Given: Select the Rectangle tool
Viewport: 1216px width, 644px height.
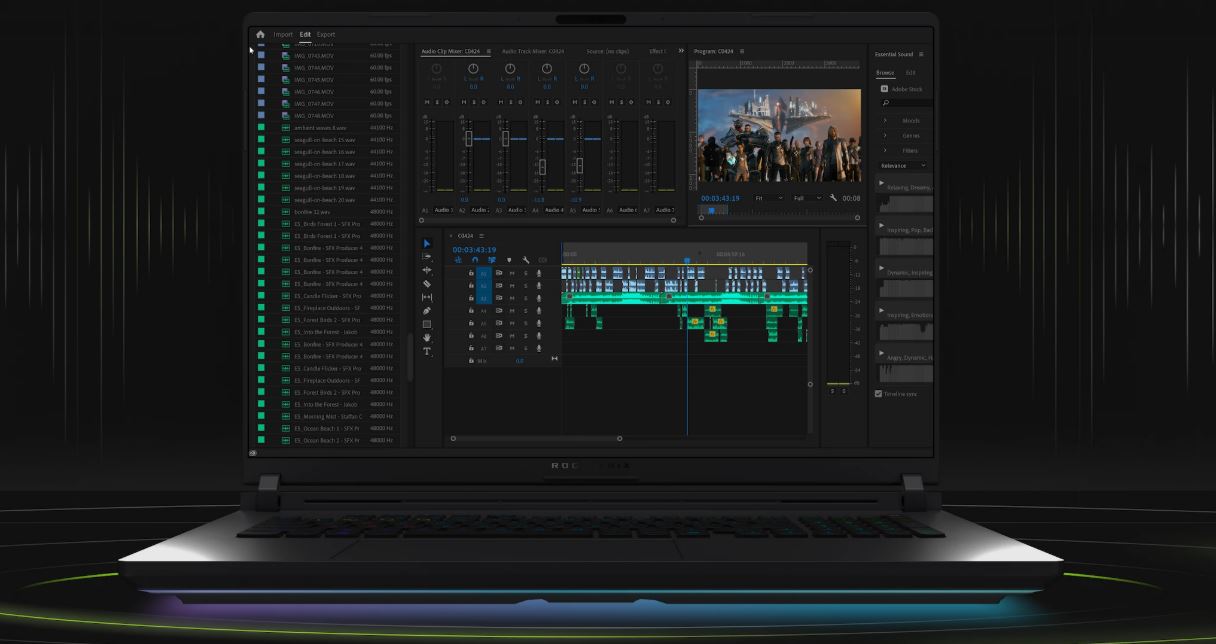Looking at the screenshot, I should pos(427,324).
